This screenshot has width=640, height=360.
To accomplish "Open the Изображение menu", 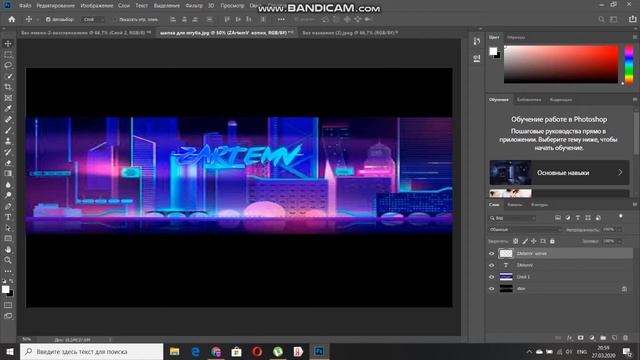I will point(97,6).
